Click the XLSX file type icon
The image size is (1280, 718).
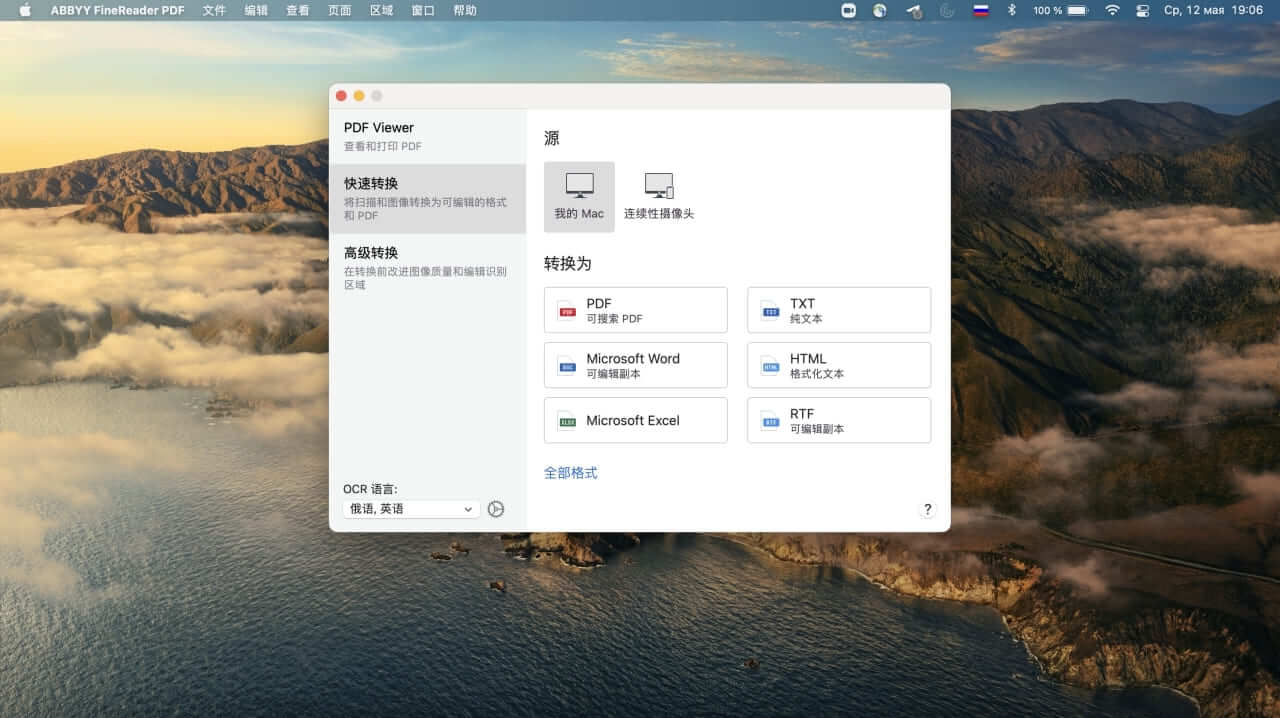point(567,420)
